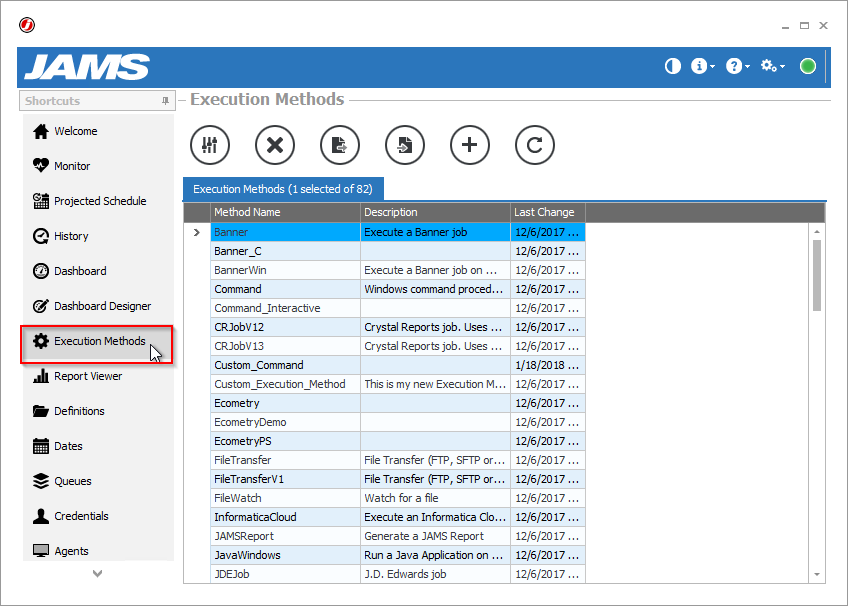Click the green connection status indicator
The height and width of the screenshot is (606, 848).
pyautogui.click(x=807, y=66)
